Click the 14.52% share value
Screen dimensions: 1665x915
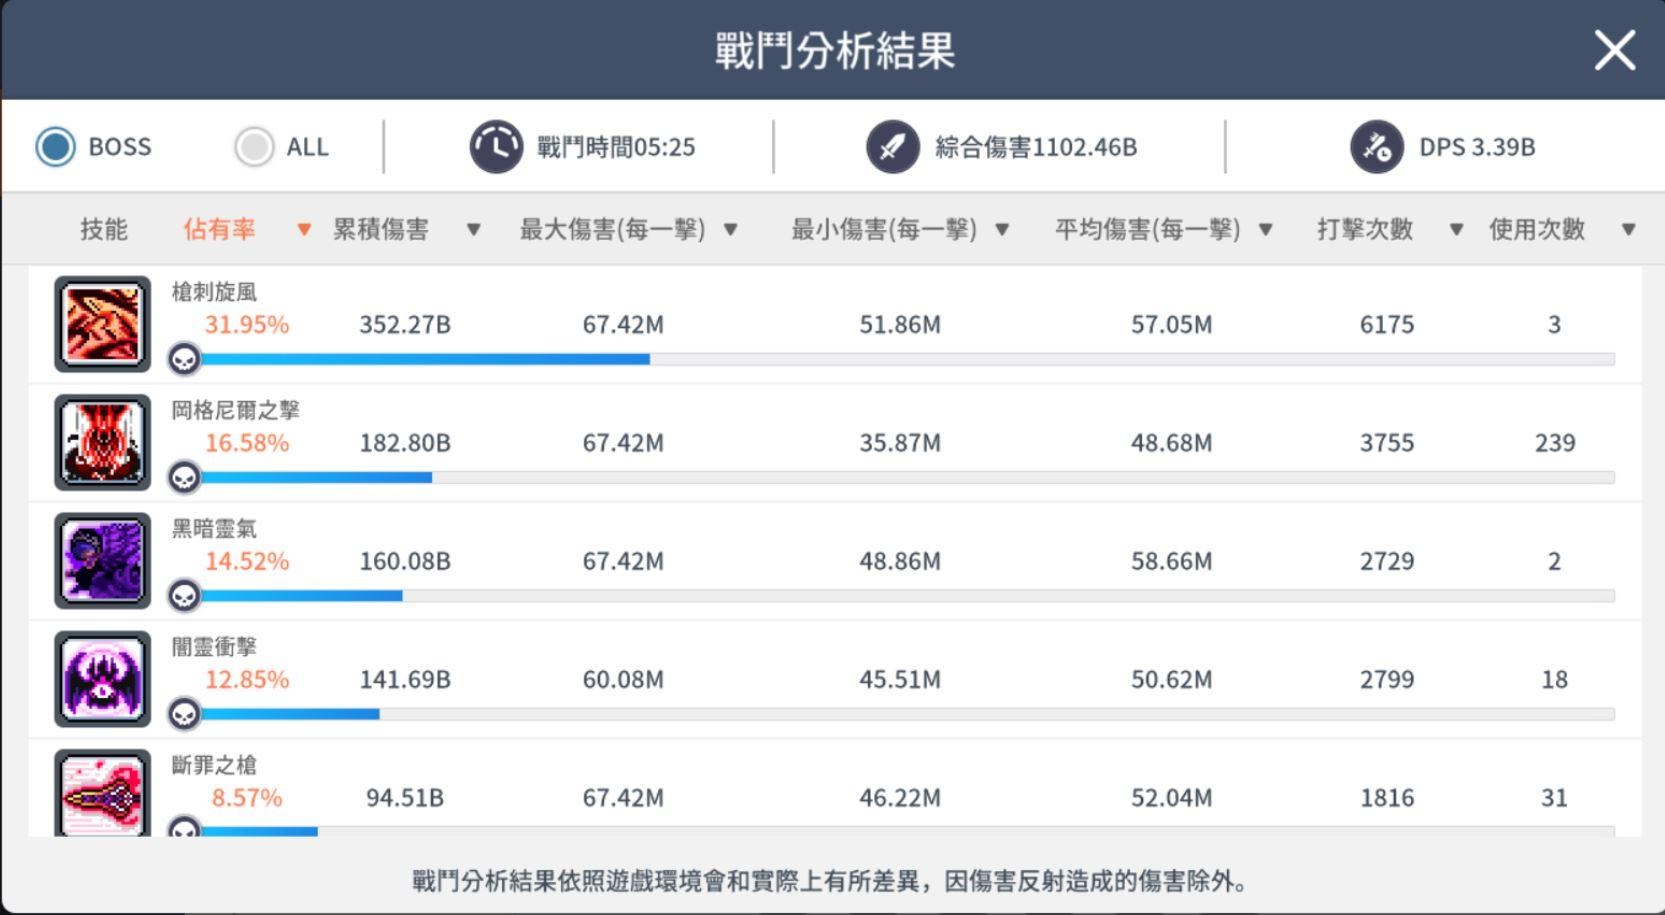pos(247,561)
